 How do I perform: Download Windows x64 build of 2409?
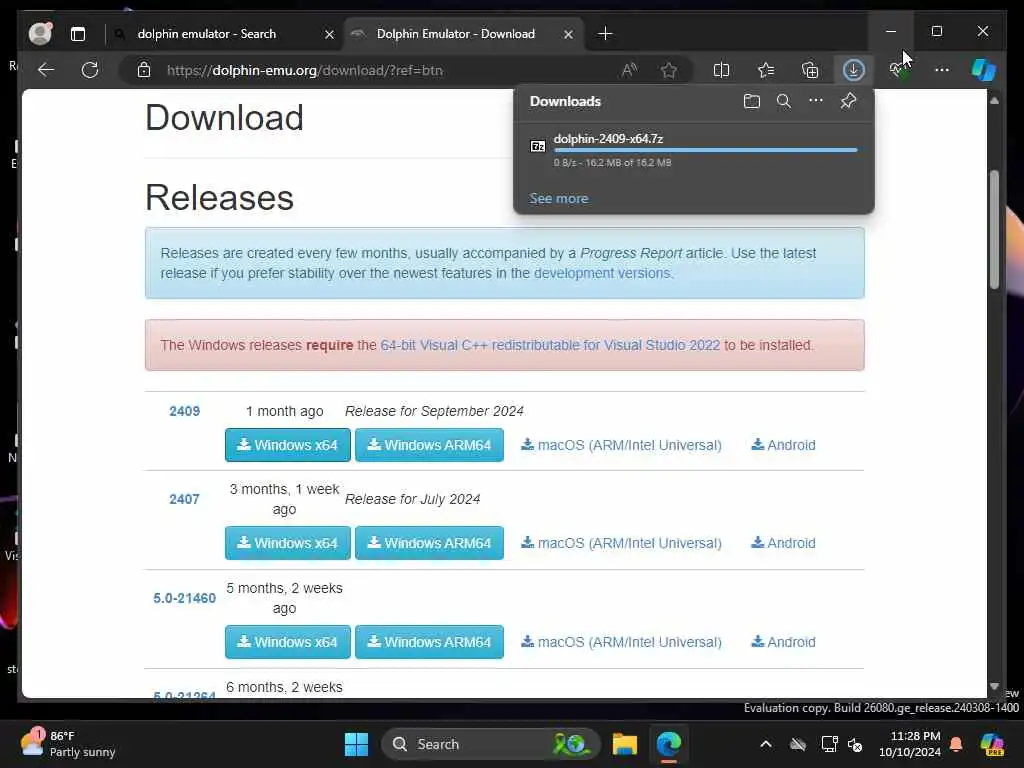[x=287, y=445]
